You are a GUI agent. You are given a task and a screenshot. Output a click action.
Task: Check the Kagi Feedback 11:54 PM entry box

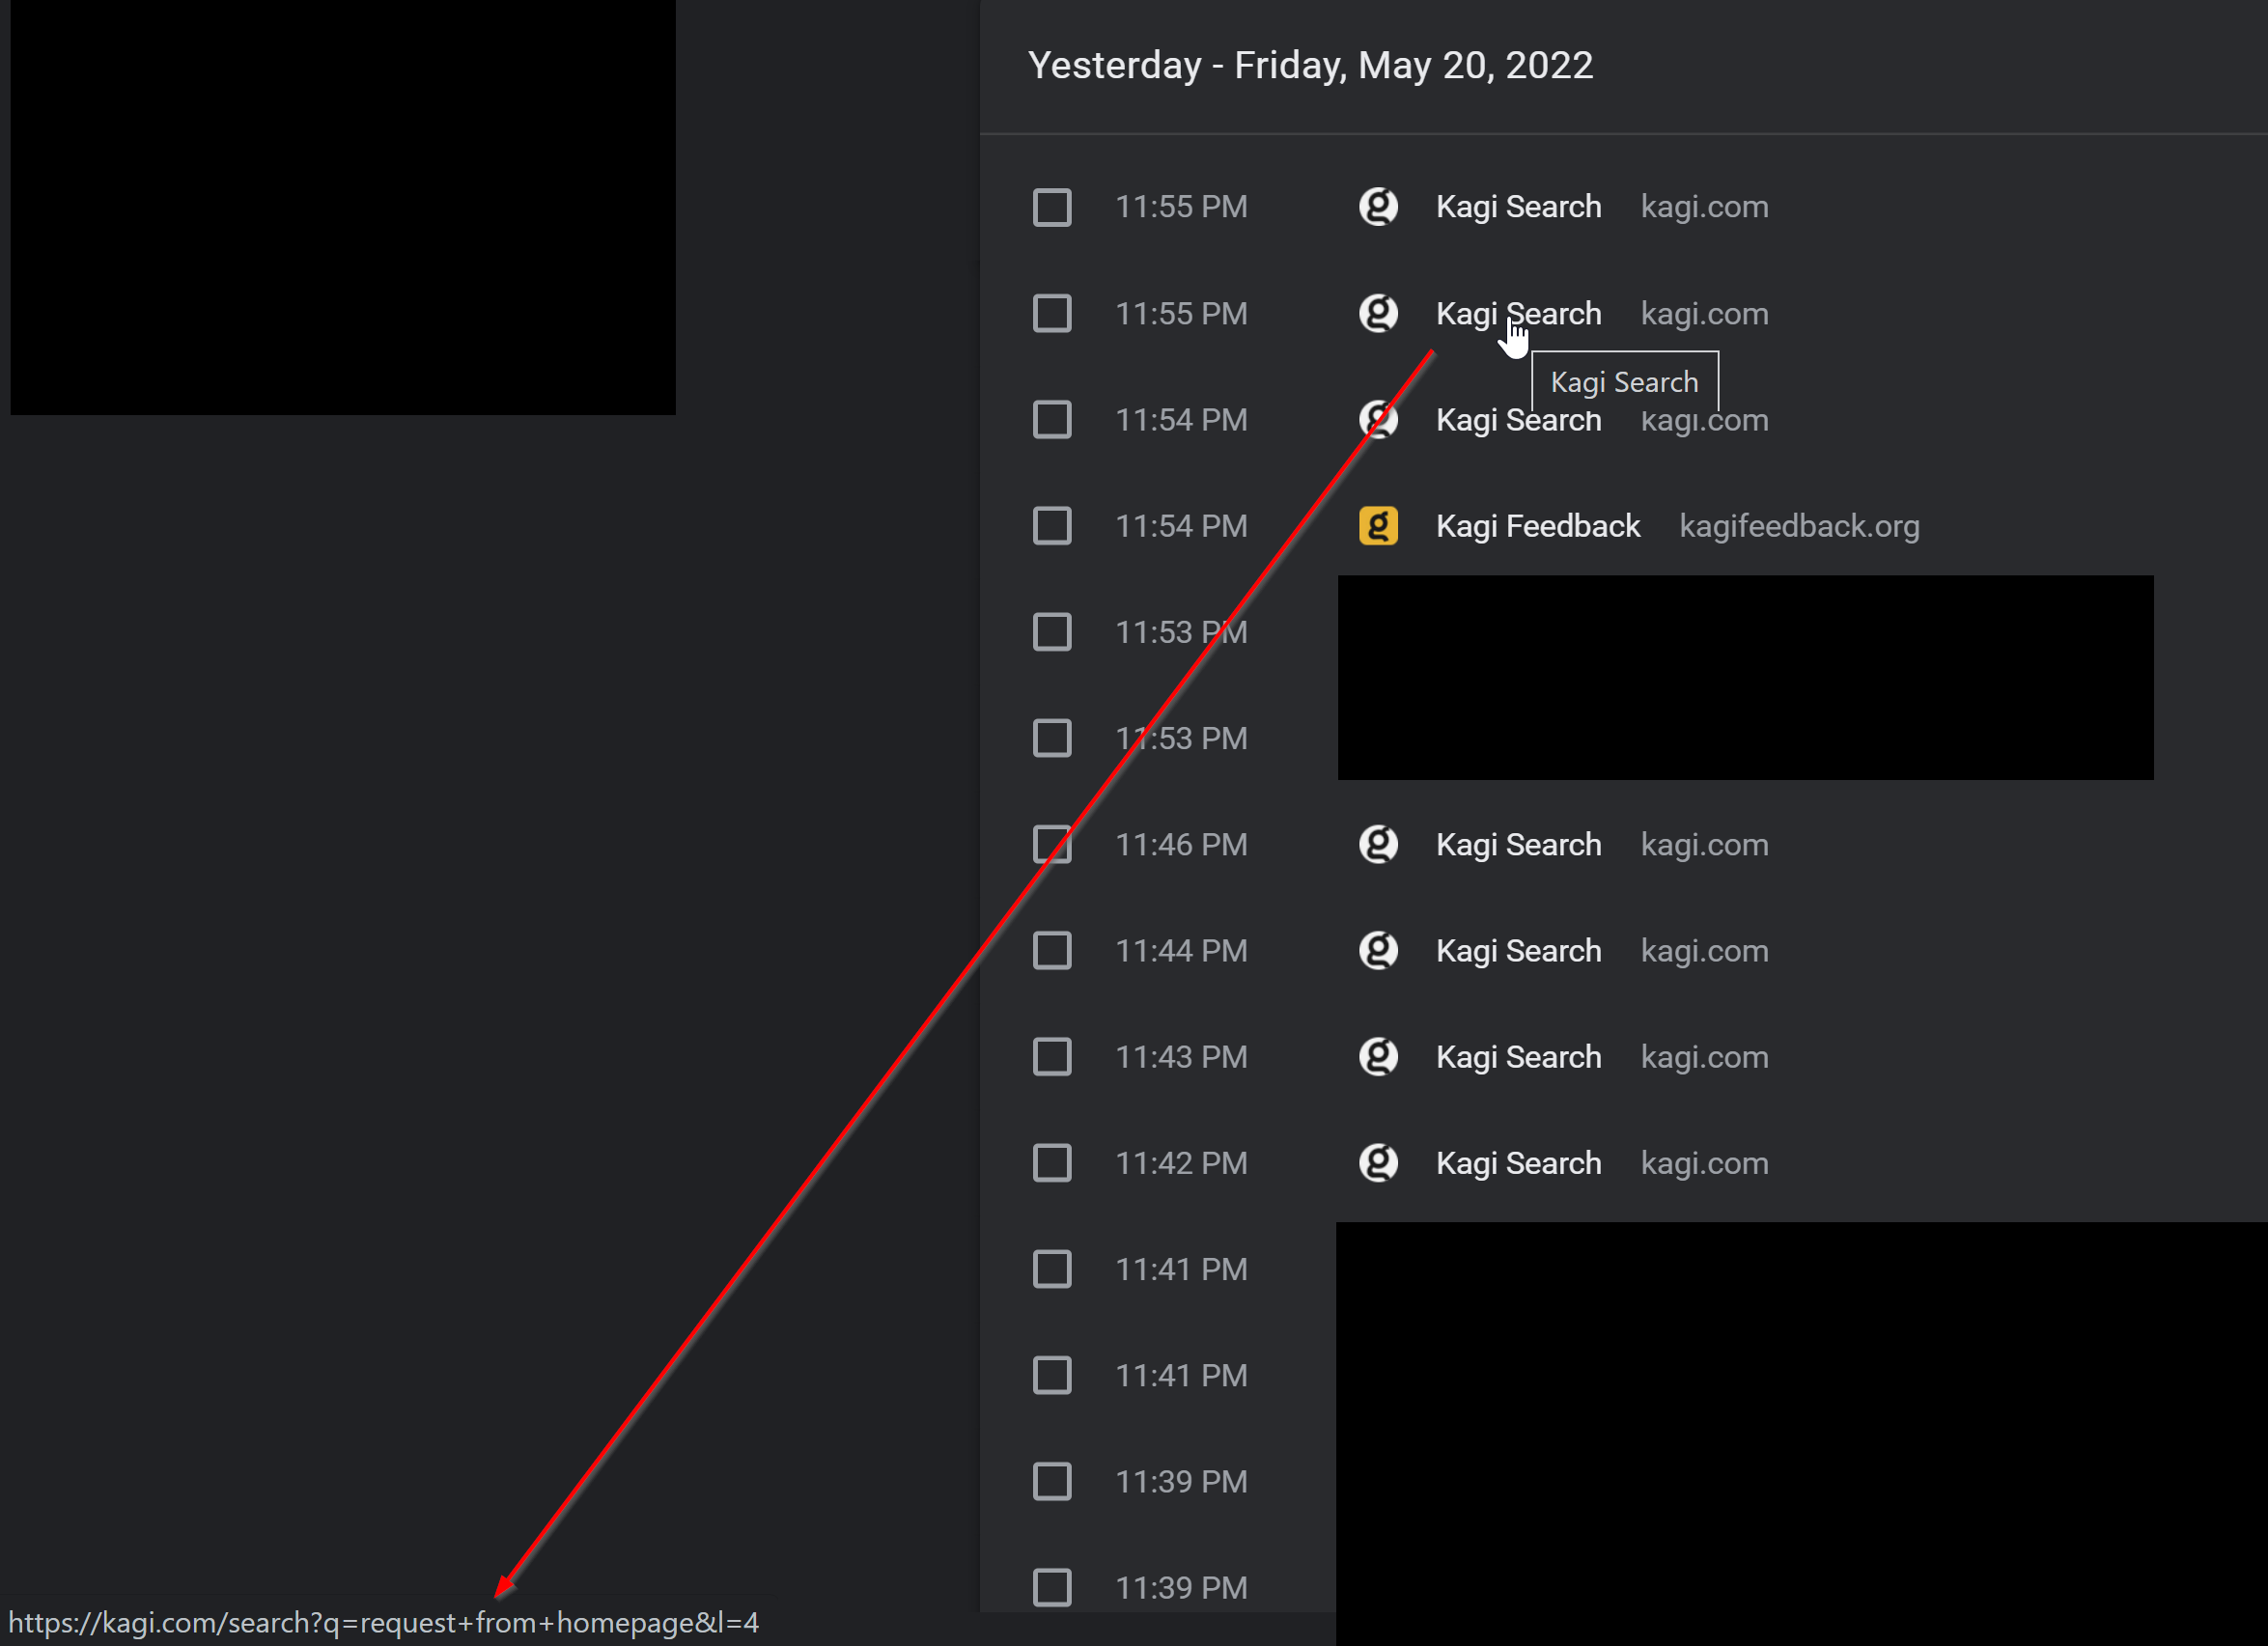(x=1052, y=526)
